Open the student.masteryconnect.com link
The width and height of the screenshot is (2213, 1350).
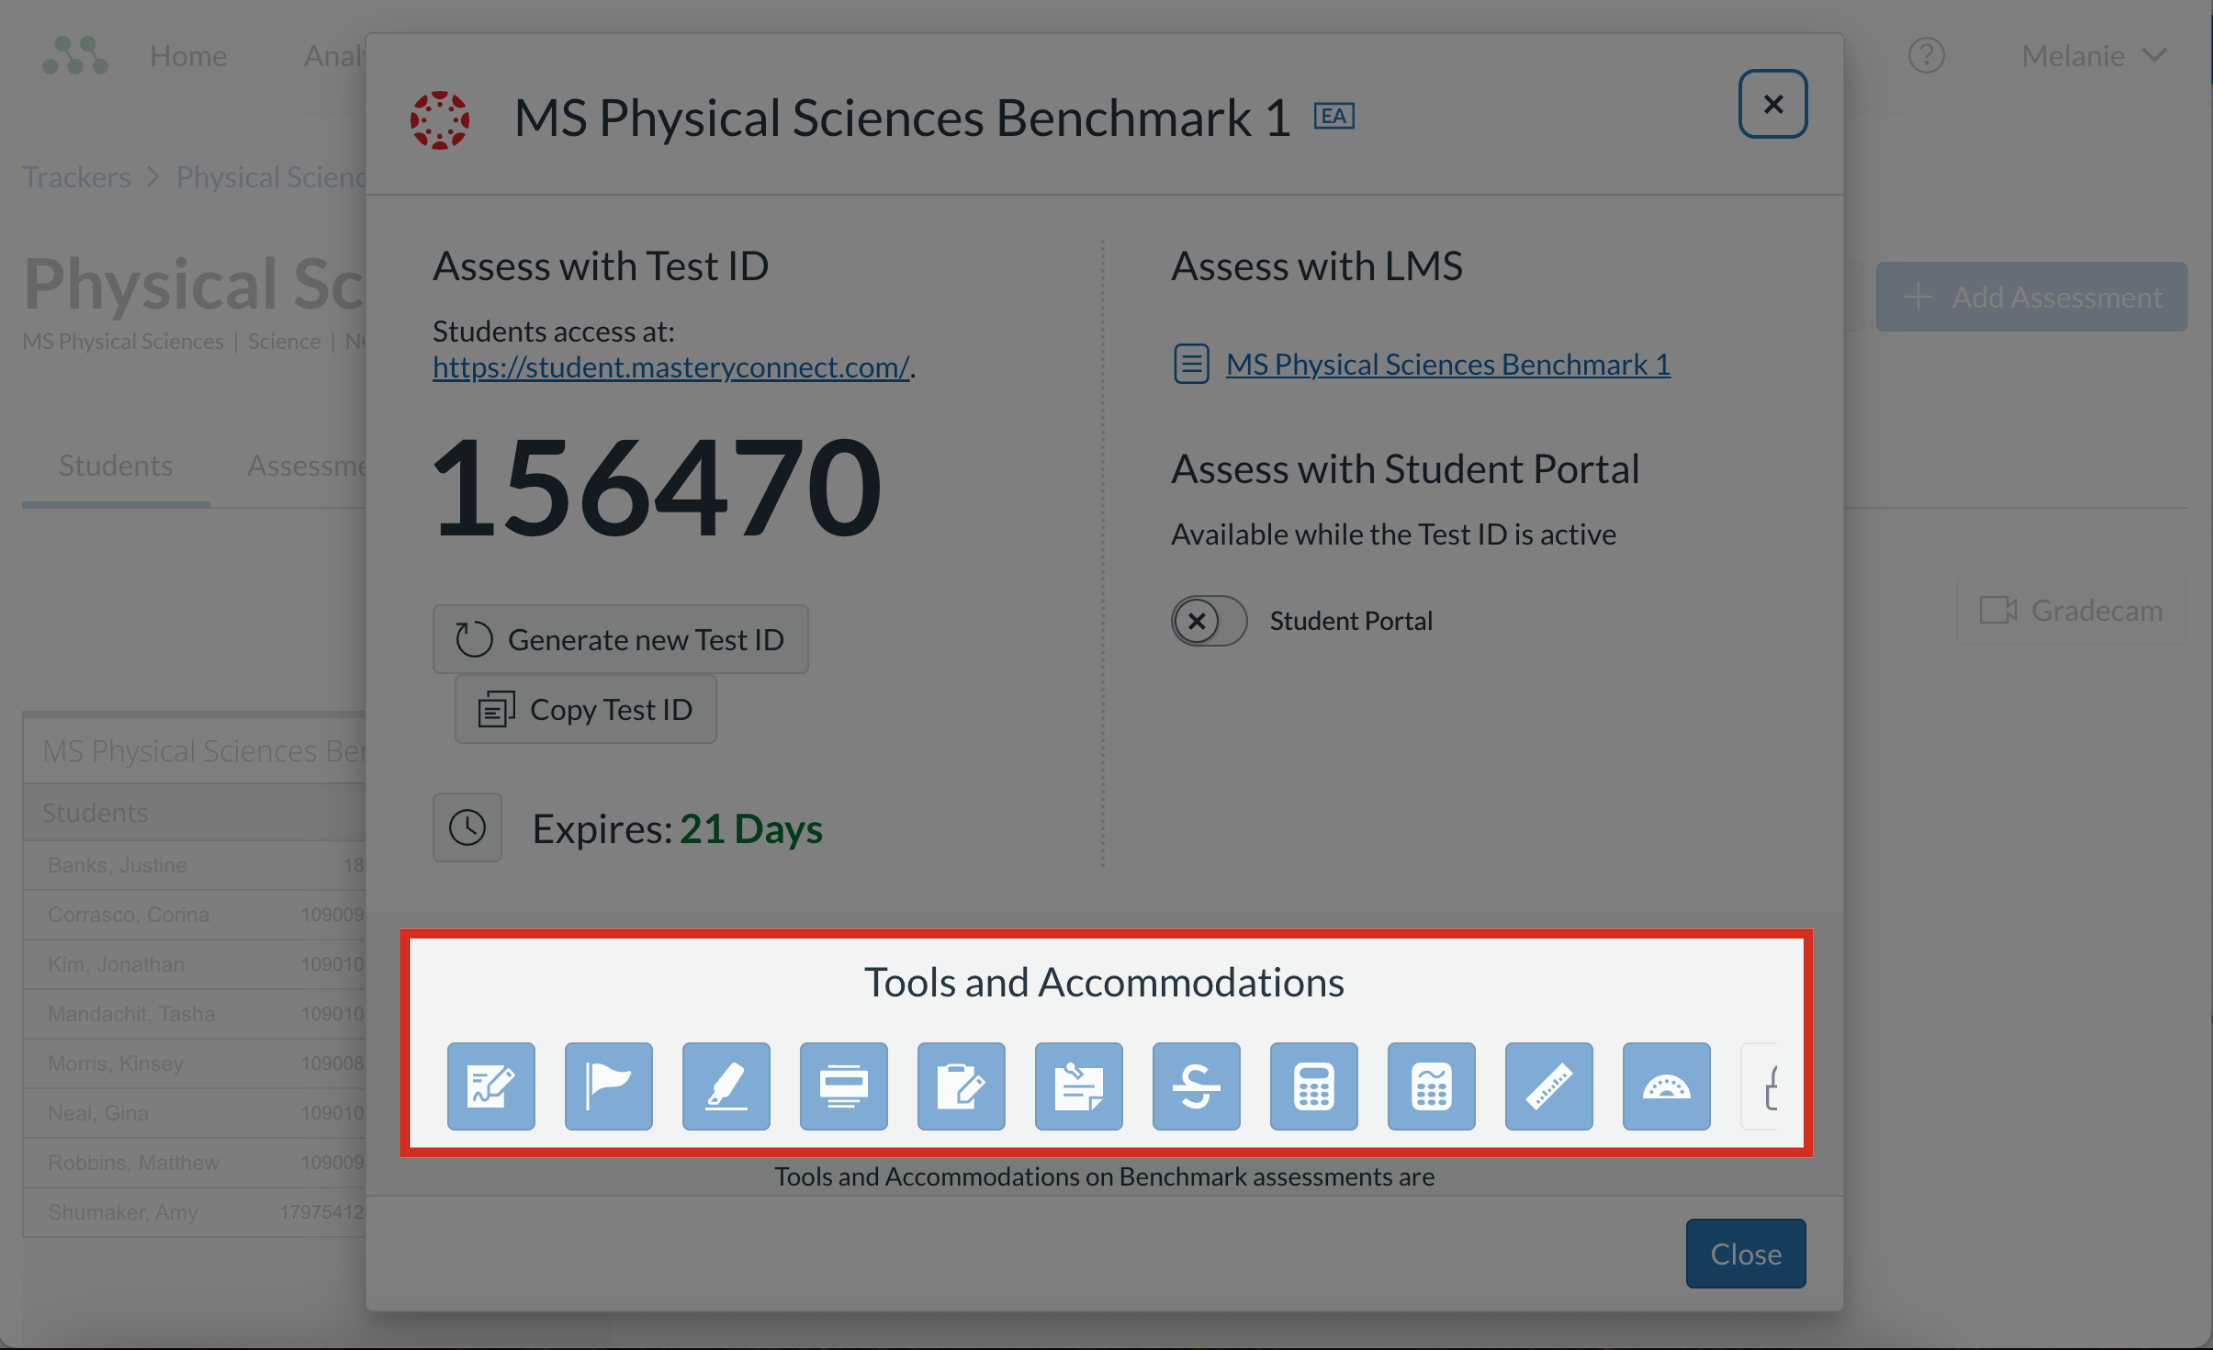671,367
